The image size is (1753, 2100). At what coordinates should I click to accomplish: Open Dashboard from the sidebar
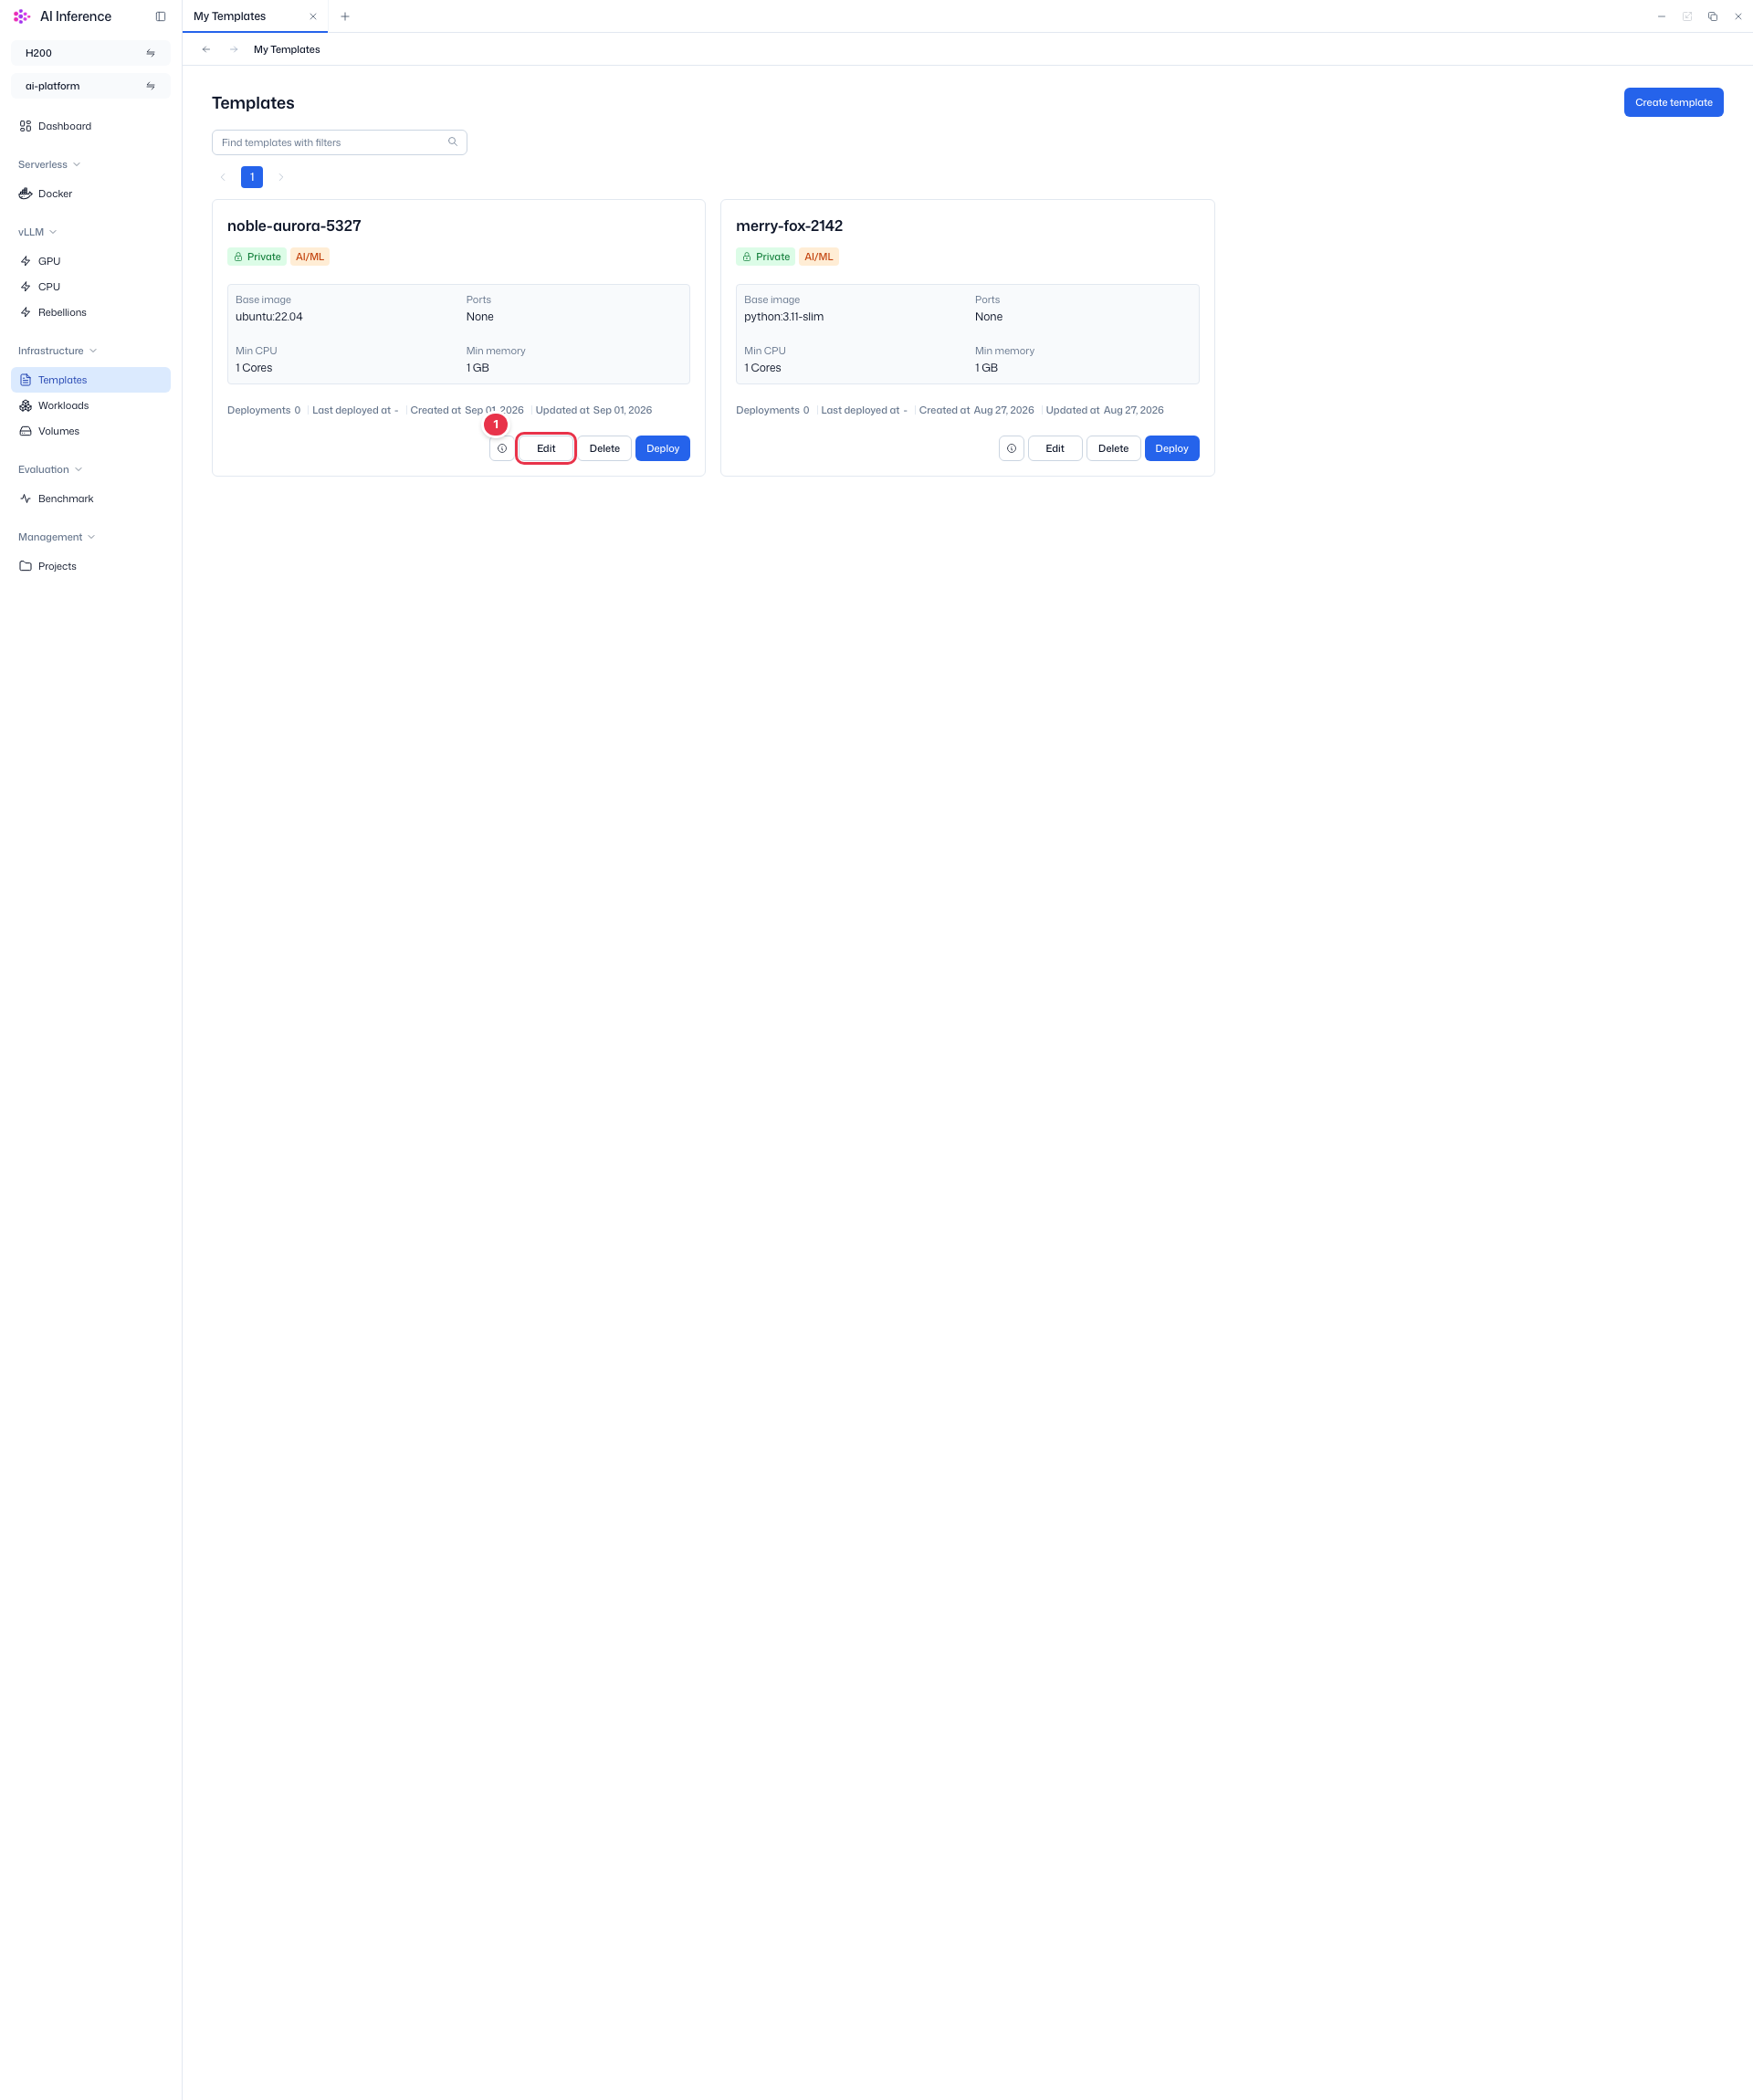[x=91, y=126]
